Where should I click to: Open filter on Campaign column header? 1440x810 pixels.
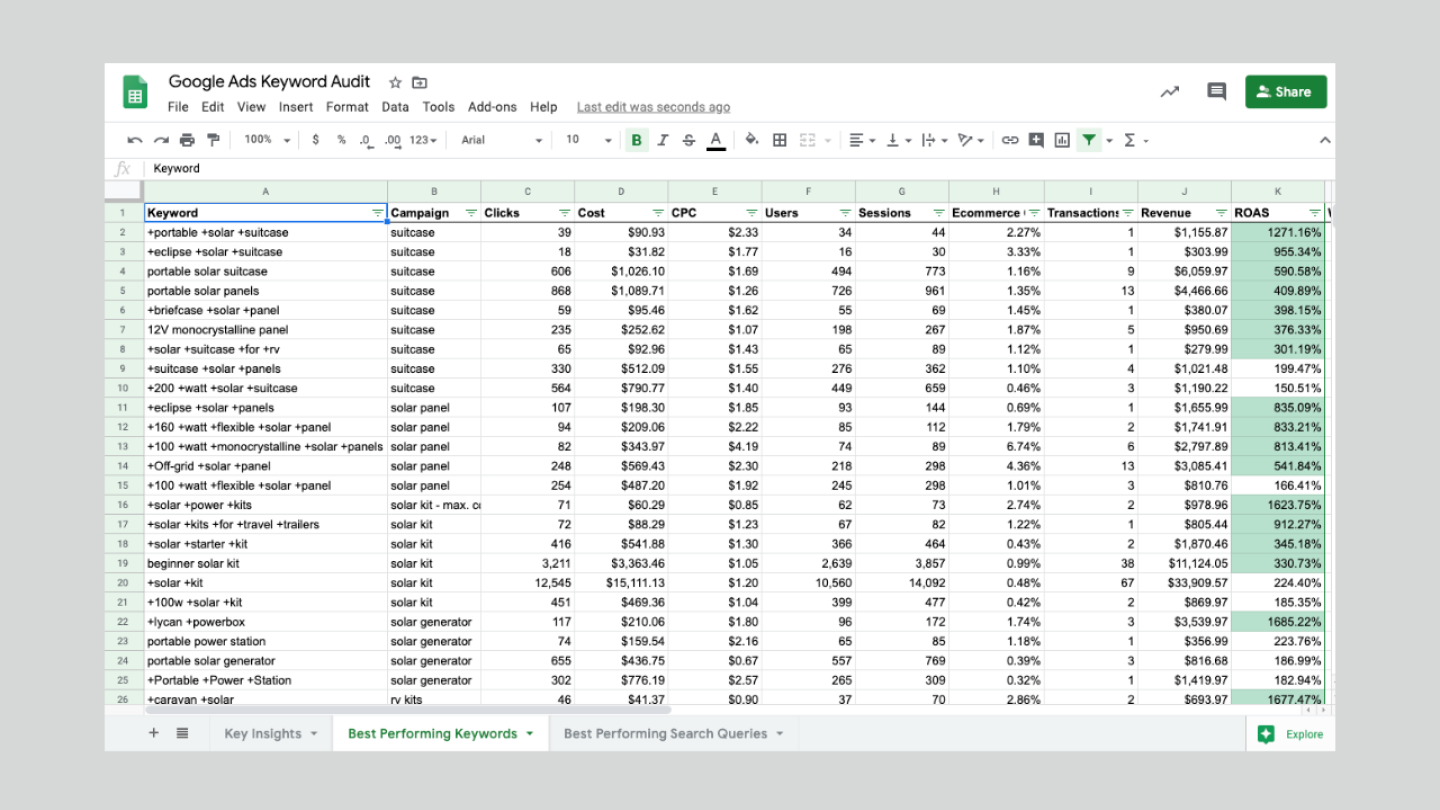click(x=470, y=213)
